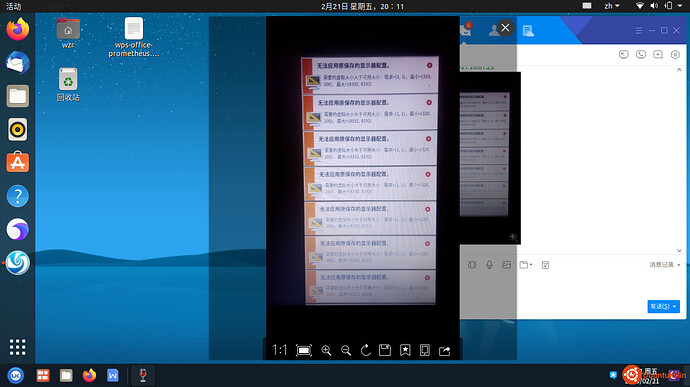Zoom in on the viewed photo
Viewport: 690px width, 387px height.
pos(326,350)
